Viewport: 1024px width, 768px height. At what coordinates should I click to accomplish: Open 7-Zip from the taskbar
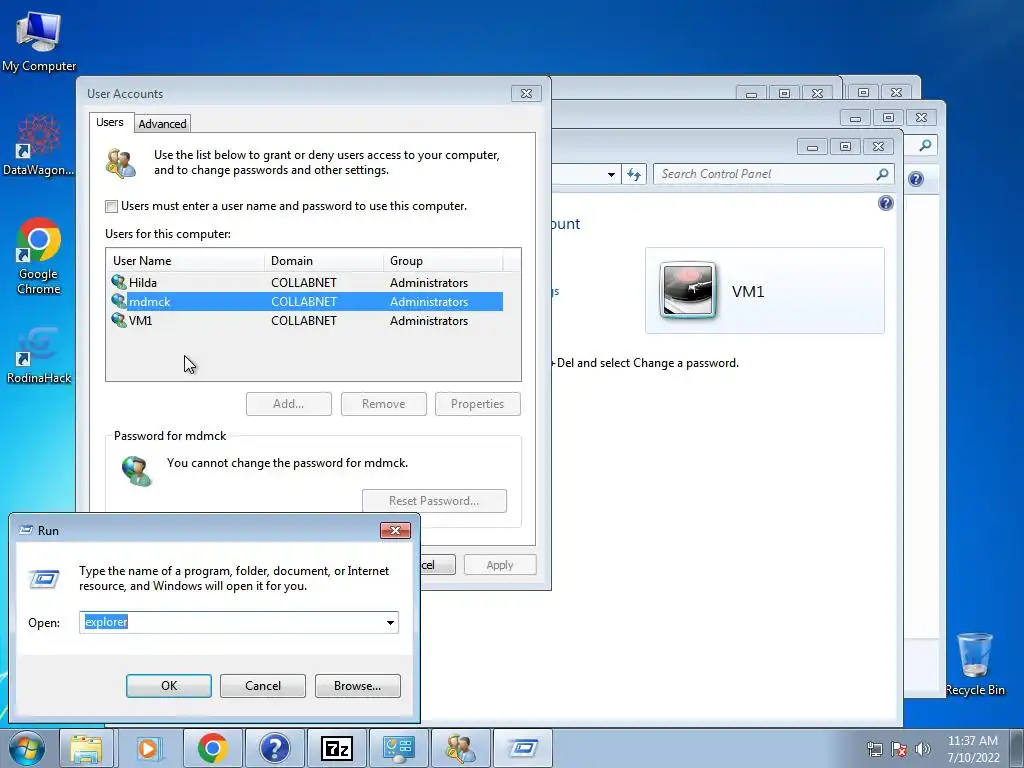[337, 748]
